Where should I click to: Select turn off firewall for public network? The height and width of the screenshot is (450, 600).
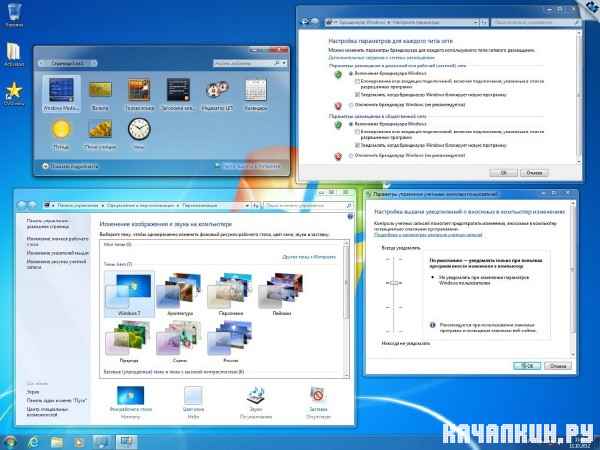351,156
